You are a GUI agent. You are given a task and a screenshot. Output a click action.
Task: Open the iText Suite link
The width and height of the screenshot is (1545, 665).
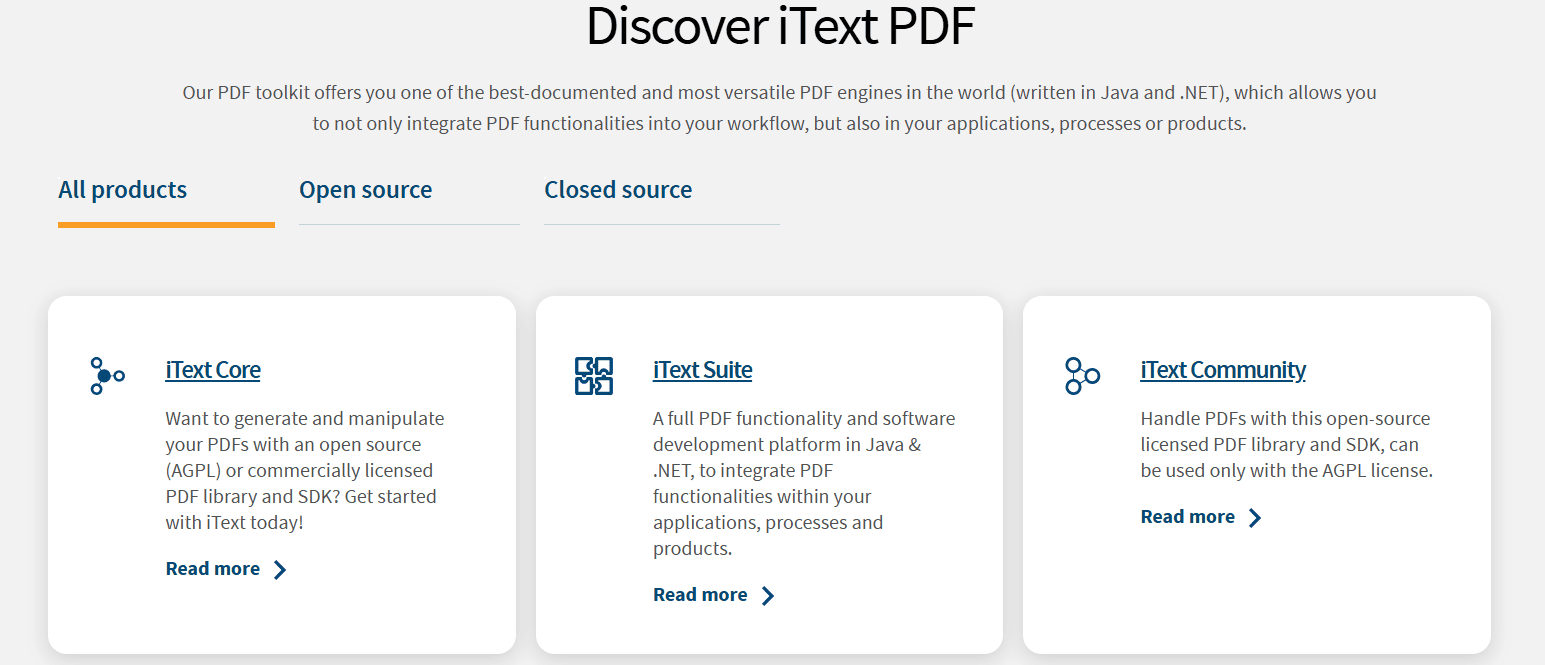702,370
